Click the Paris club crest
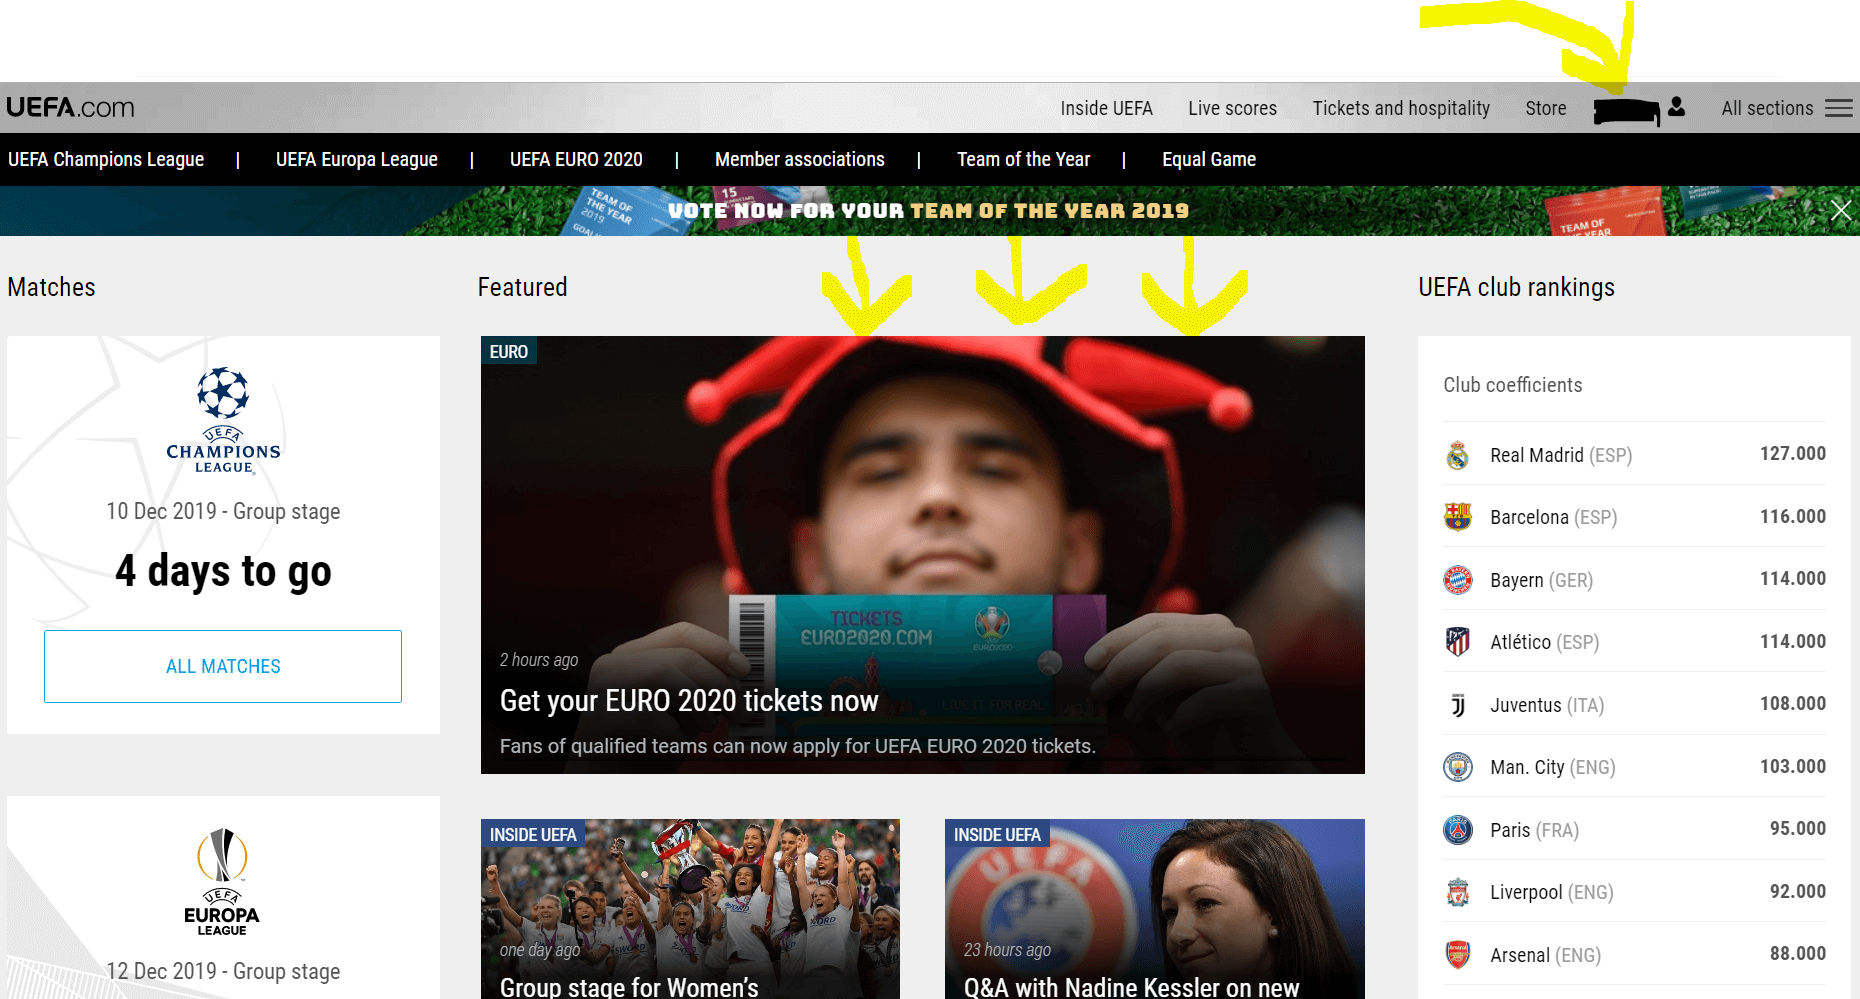Viewport: 1860px width, 999px height. 1458,830
